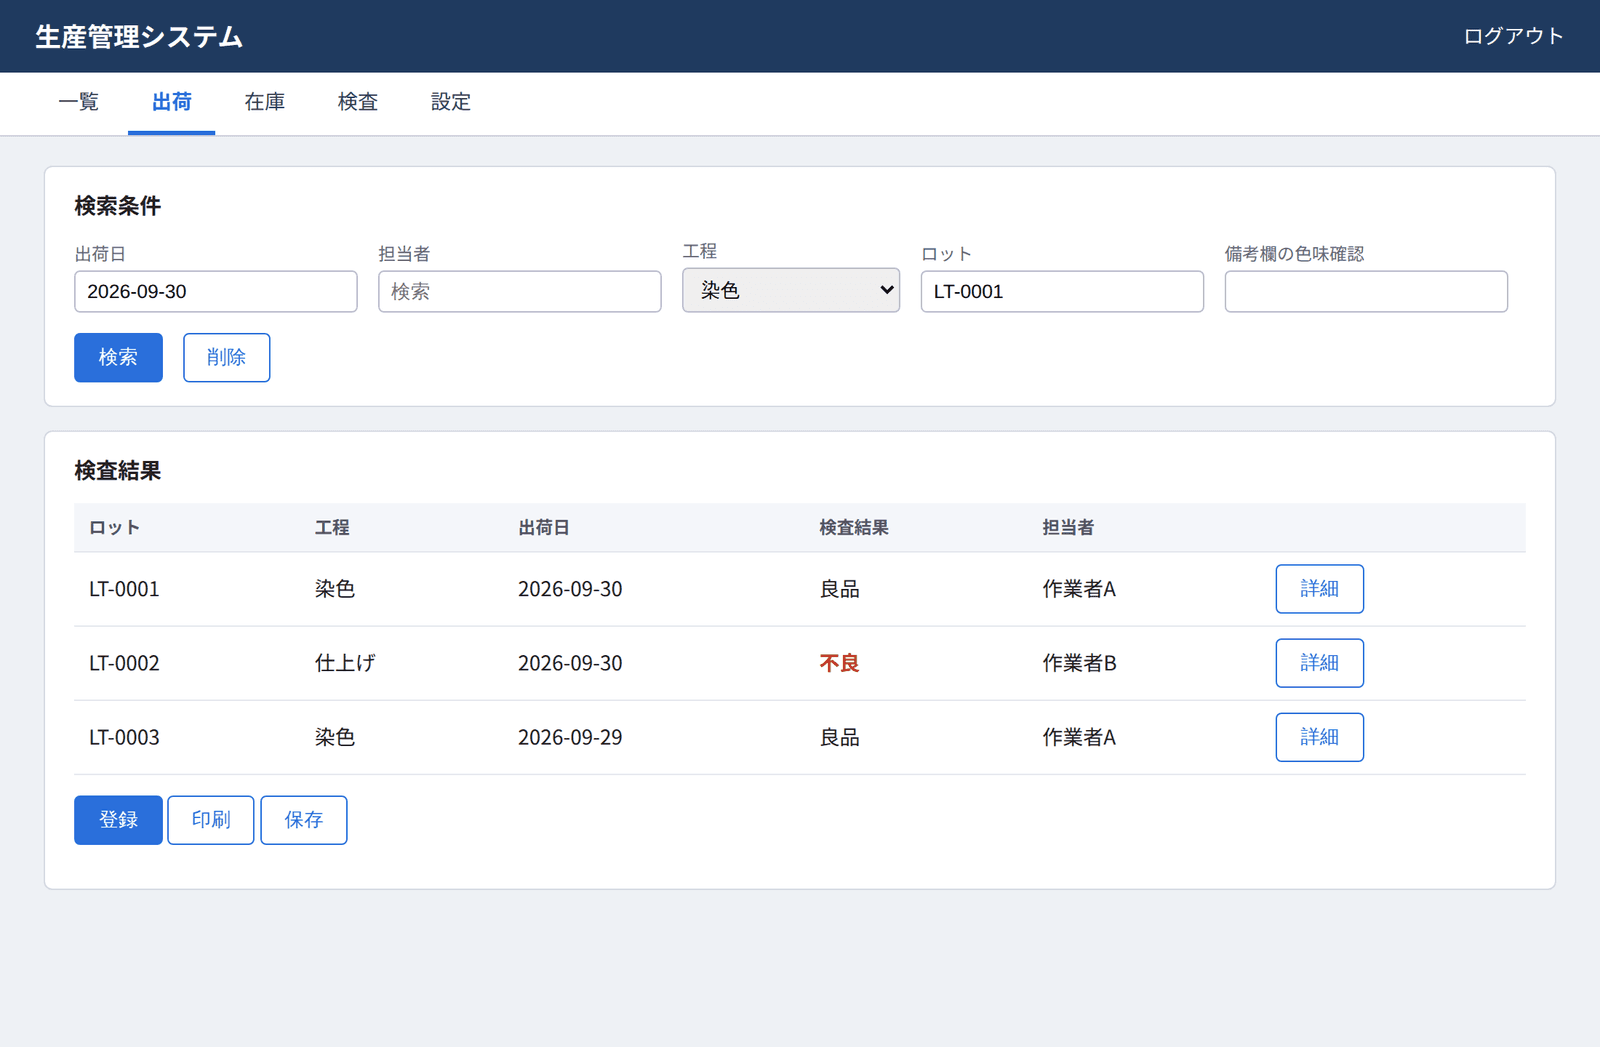Screen dimensions: 1600x1047
Task: Click into the 担当者 search field
Action: point(520,291)
